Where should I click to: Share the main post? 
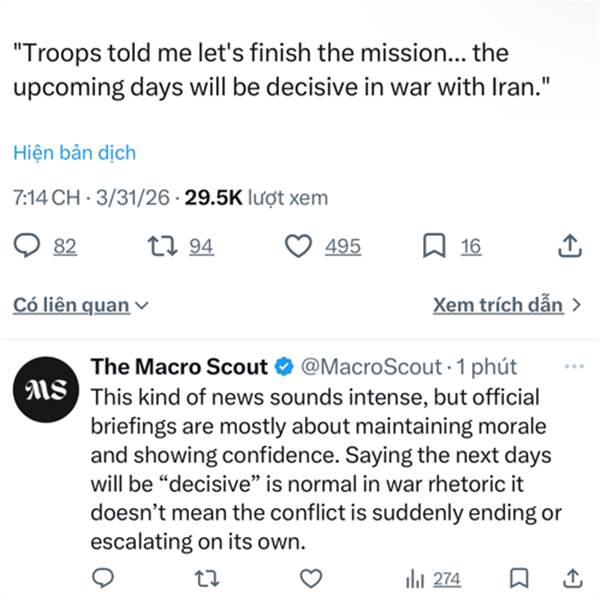click(x=568, y=246)
